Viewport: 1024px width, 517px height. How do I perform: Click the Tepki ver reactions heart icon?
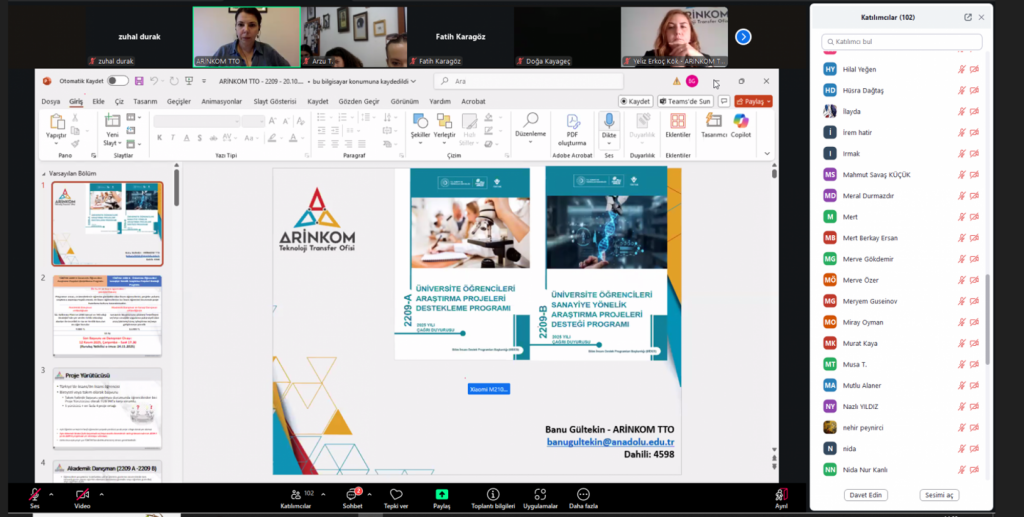(396, 495)
